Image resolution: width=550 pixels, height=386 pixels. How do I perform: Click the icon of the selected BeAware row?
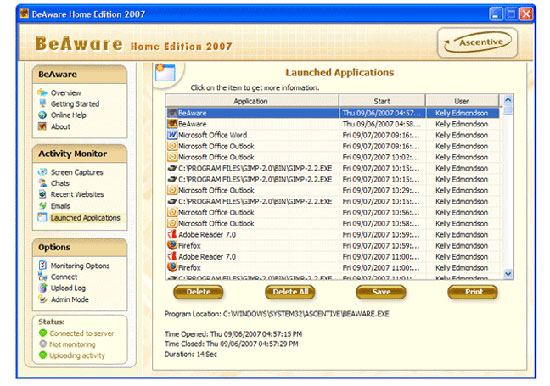pos(172,113)
